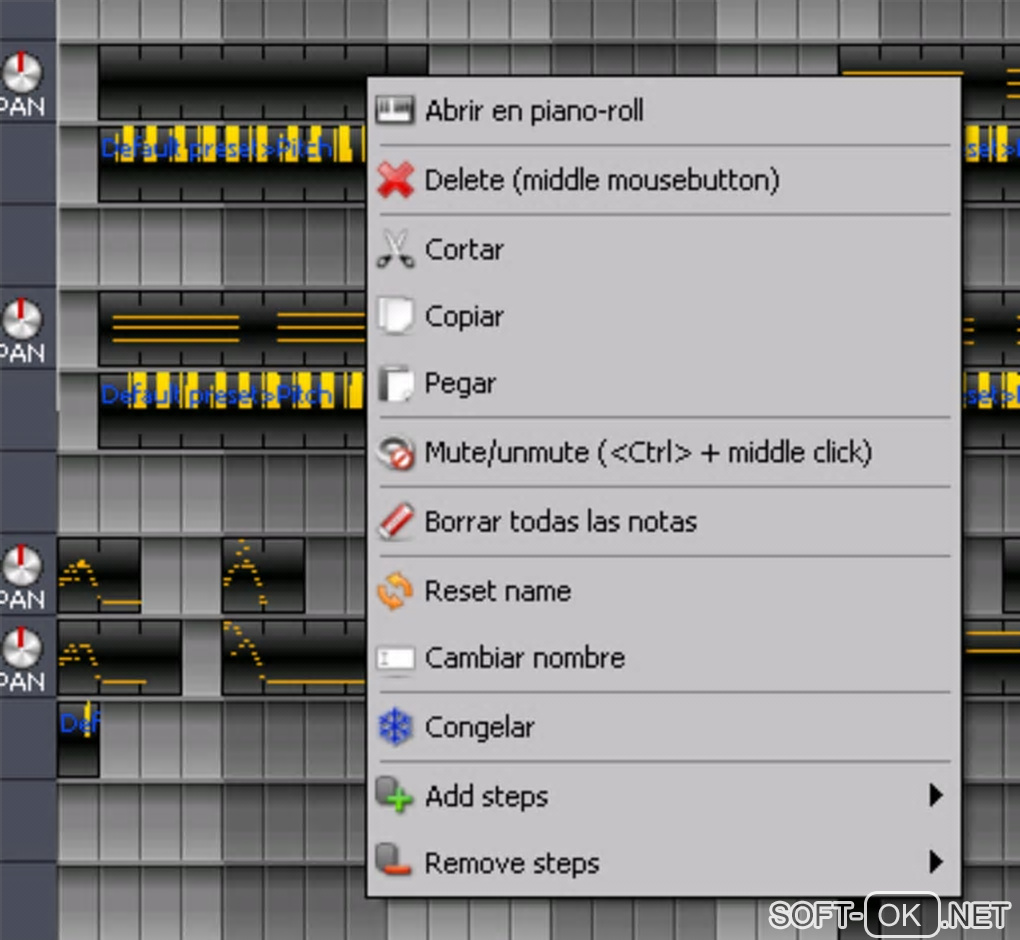The image size is (1020, 940).
Task: Click the red eraser icon
Action: coord(395,521)
